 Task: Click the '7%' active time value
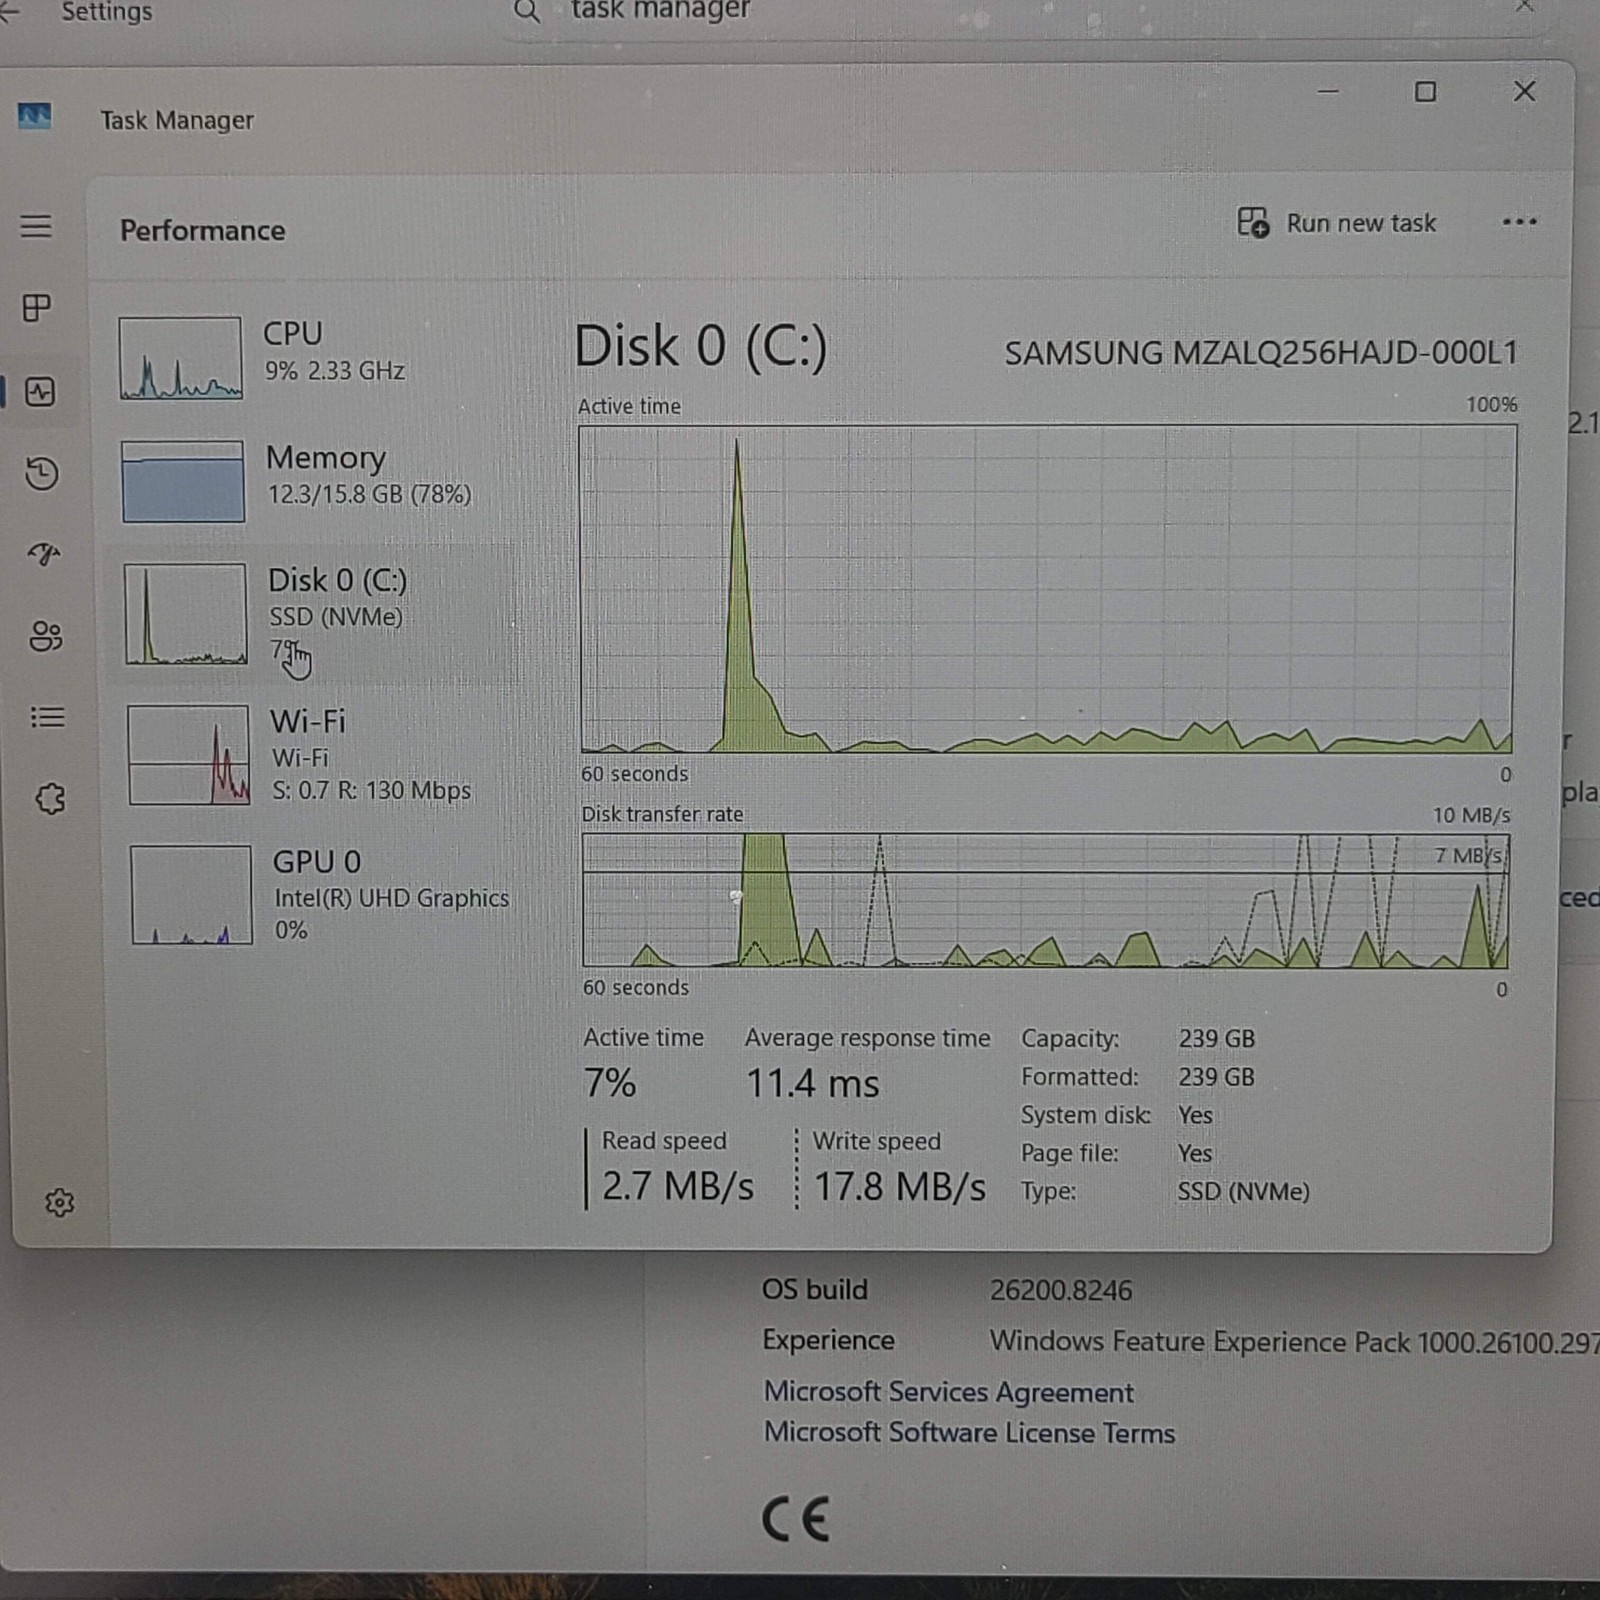tap(609, 1083)
